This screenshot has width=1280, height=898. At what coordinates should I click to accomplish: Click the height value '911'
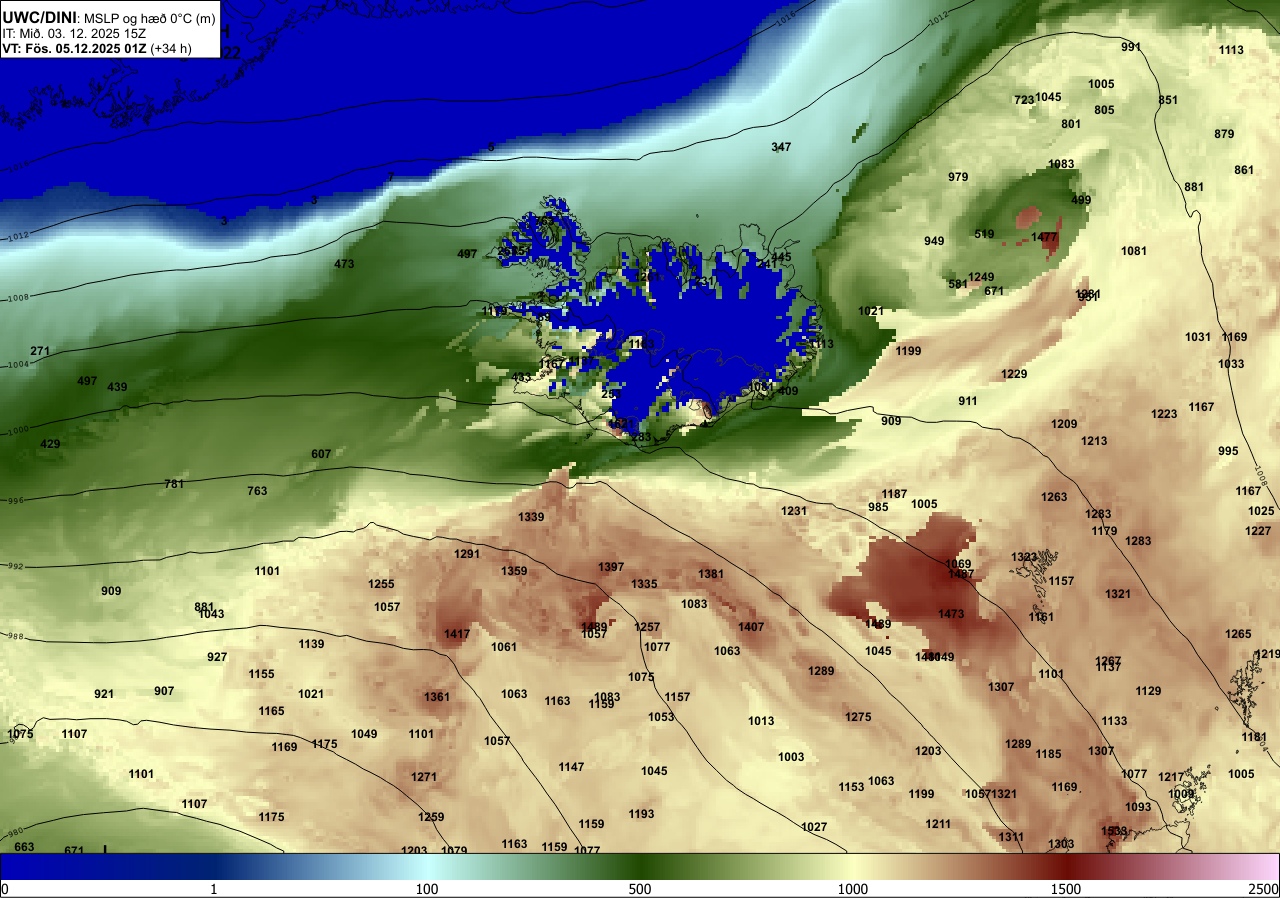pyautogui.click(x=968, y=401)
